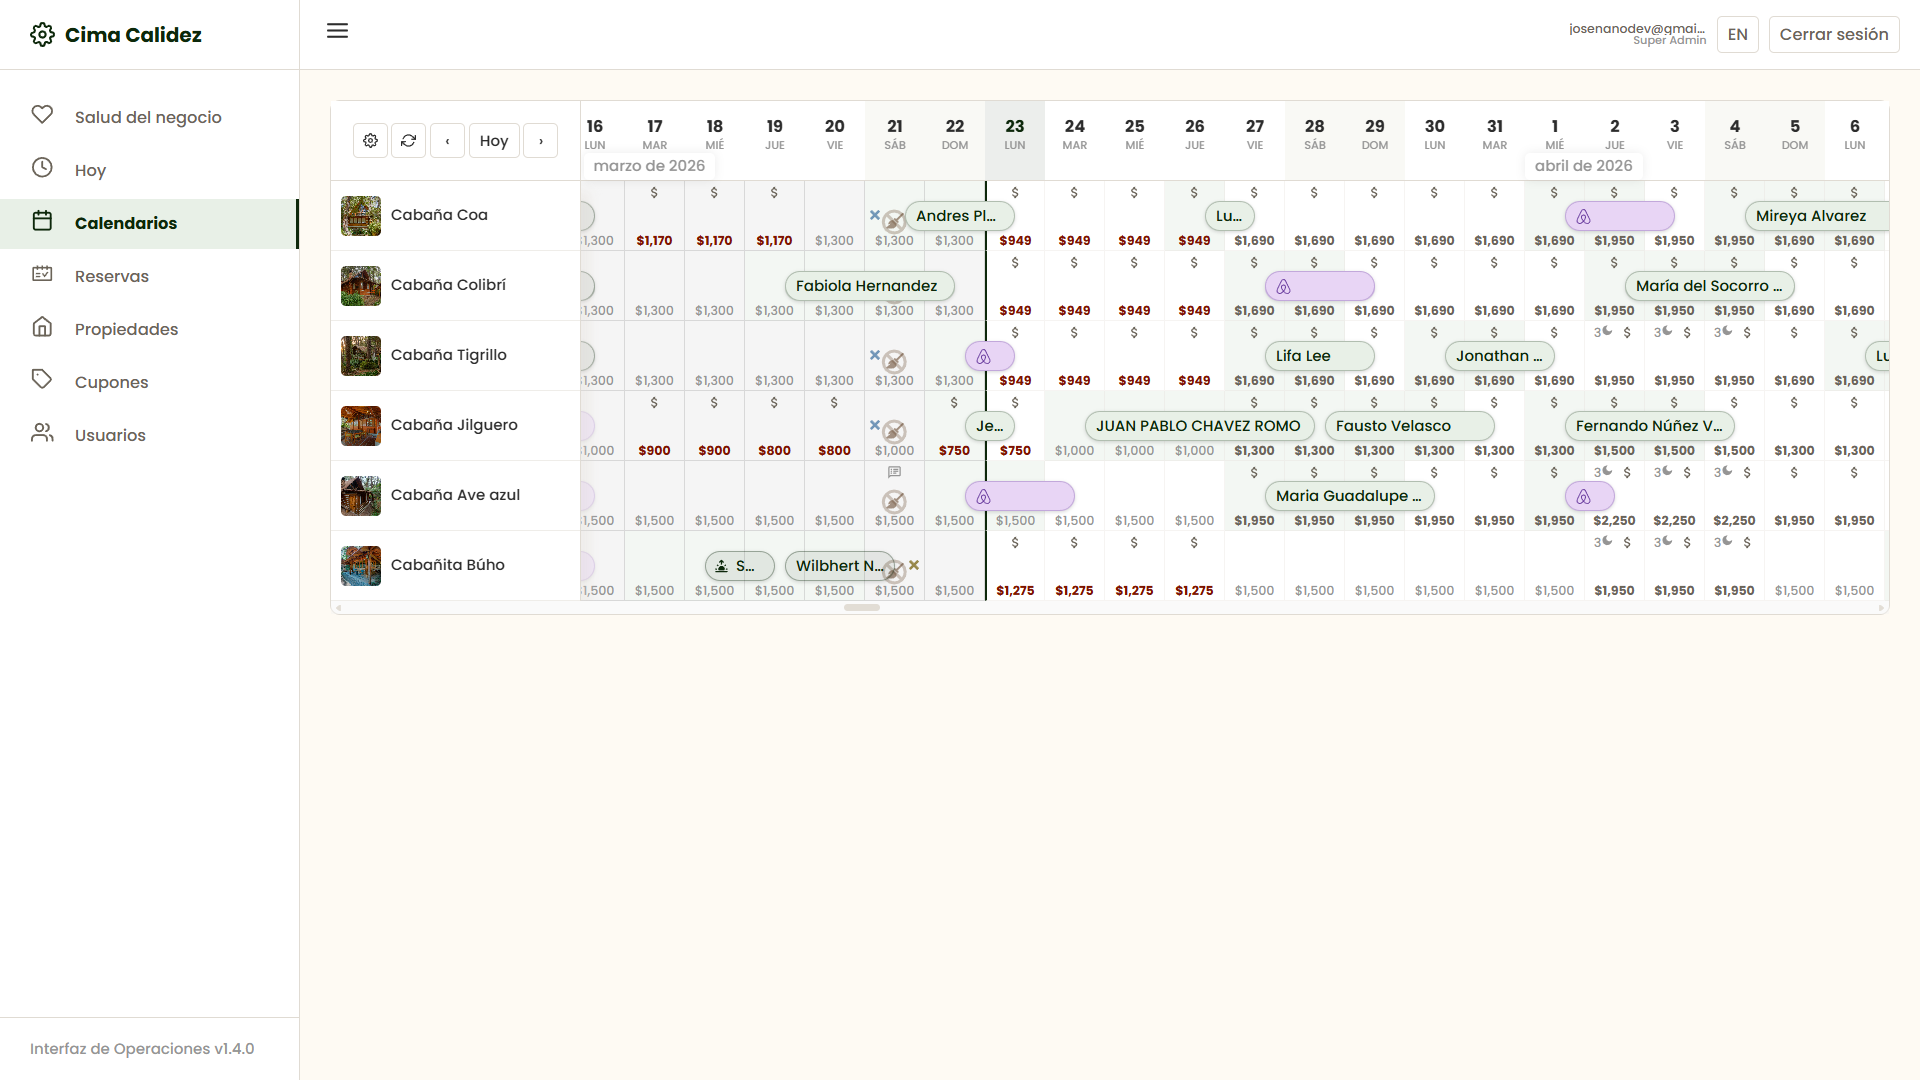Click heart icon beside Salud del negocio
The height and width of the screenshot is (1080, 1920).
pyautogui.click(x=42, y=115)
